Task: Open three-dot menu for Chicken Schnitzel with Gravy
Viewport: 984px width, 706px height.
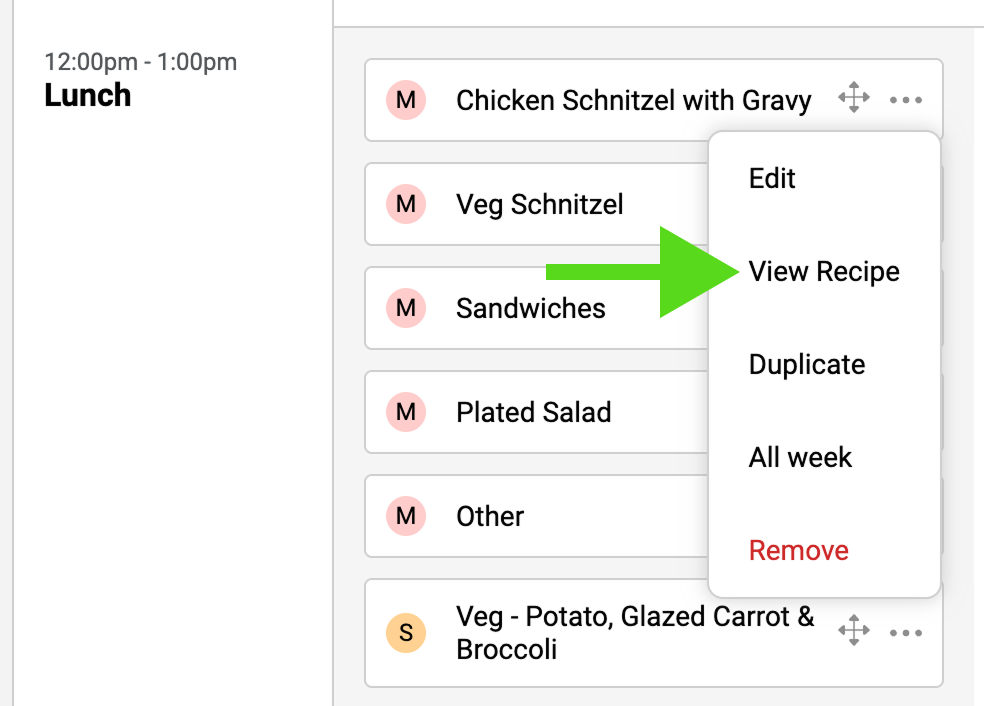Action: click(905, 100)
